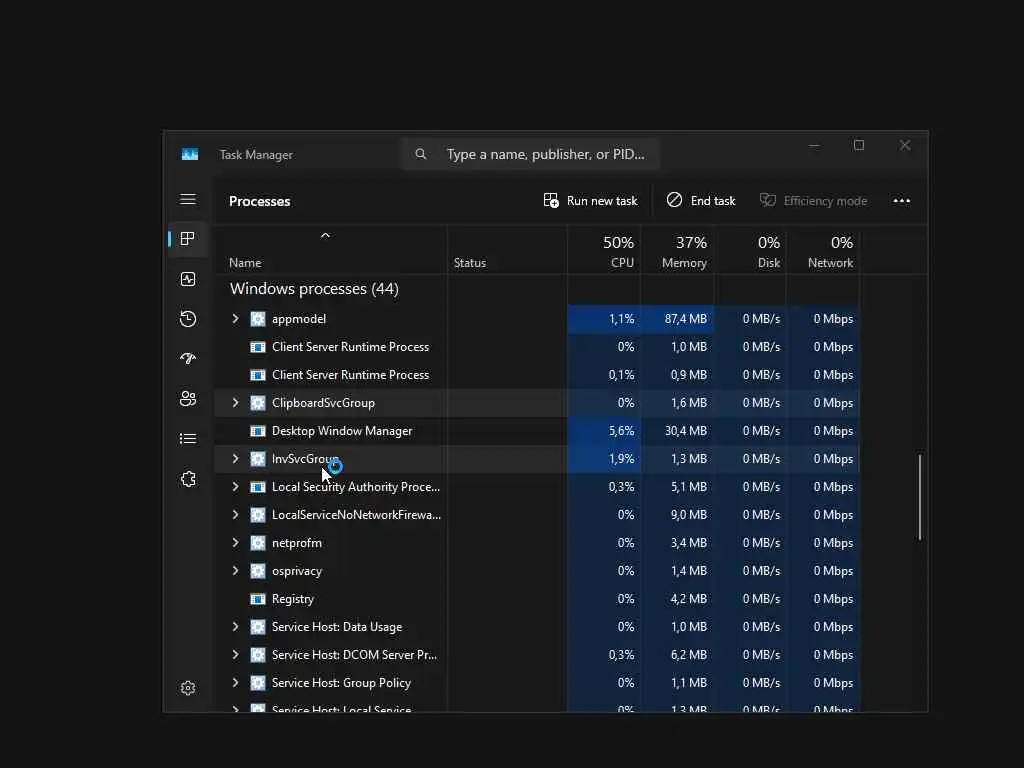Click End task button
Image resolution: width=1024 pixels, height=768 pixels.
[701, 200]
